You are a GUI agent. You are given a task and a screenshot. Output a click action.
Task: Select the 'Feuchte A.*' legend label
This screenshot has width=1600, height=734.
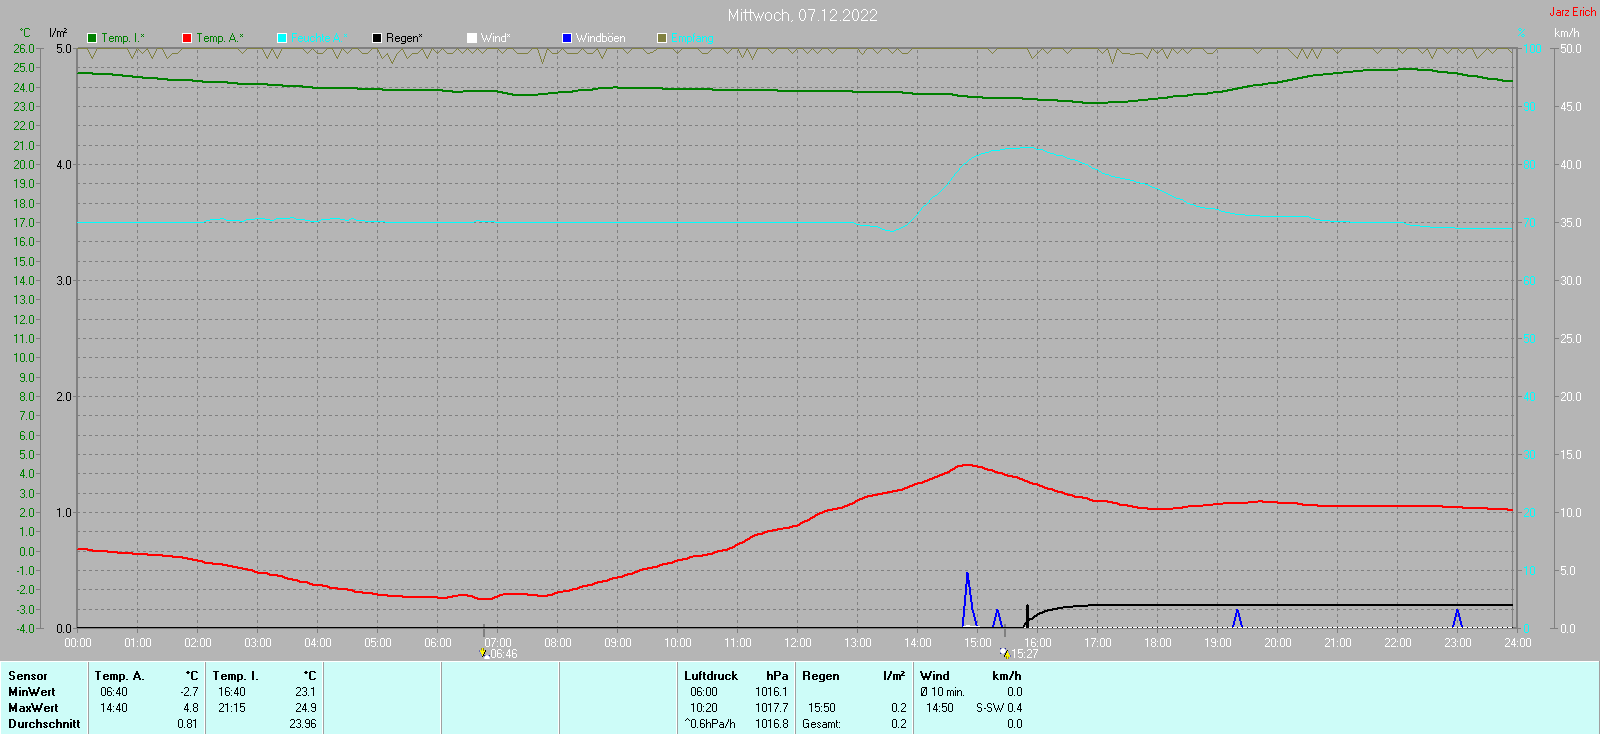pos(320,38)
